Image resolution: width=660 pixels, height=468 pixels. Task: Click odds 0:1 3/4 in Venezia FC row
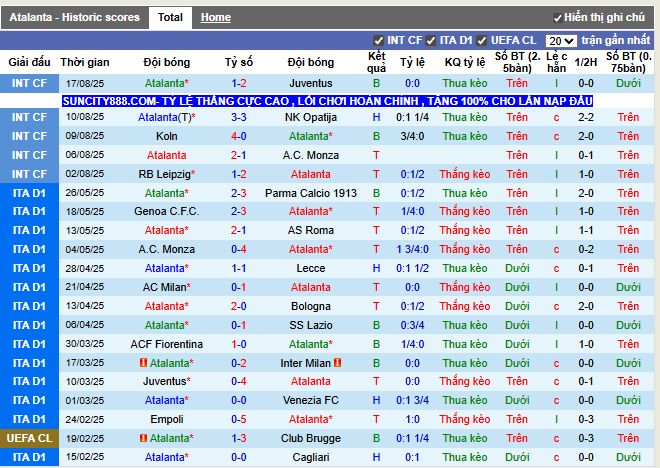(412, 400)
